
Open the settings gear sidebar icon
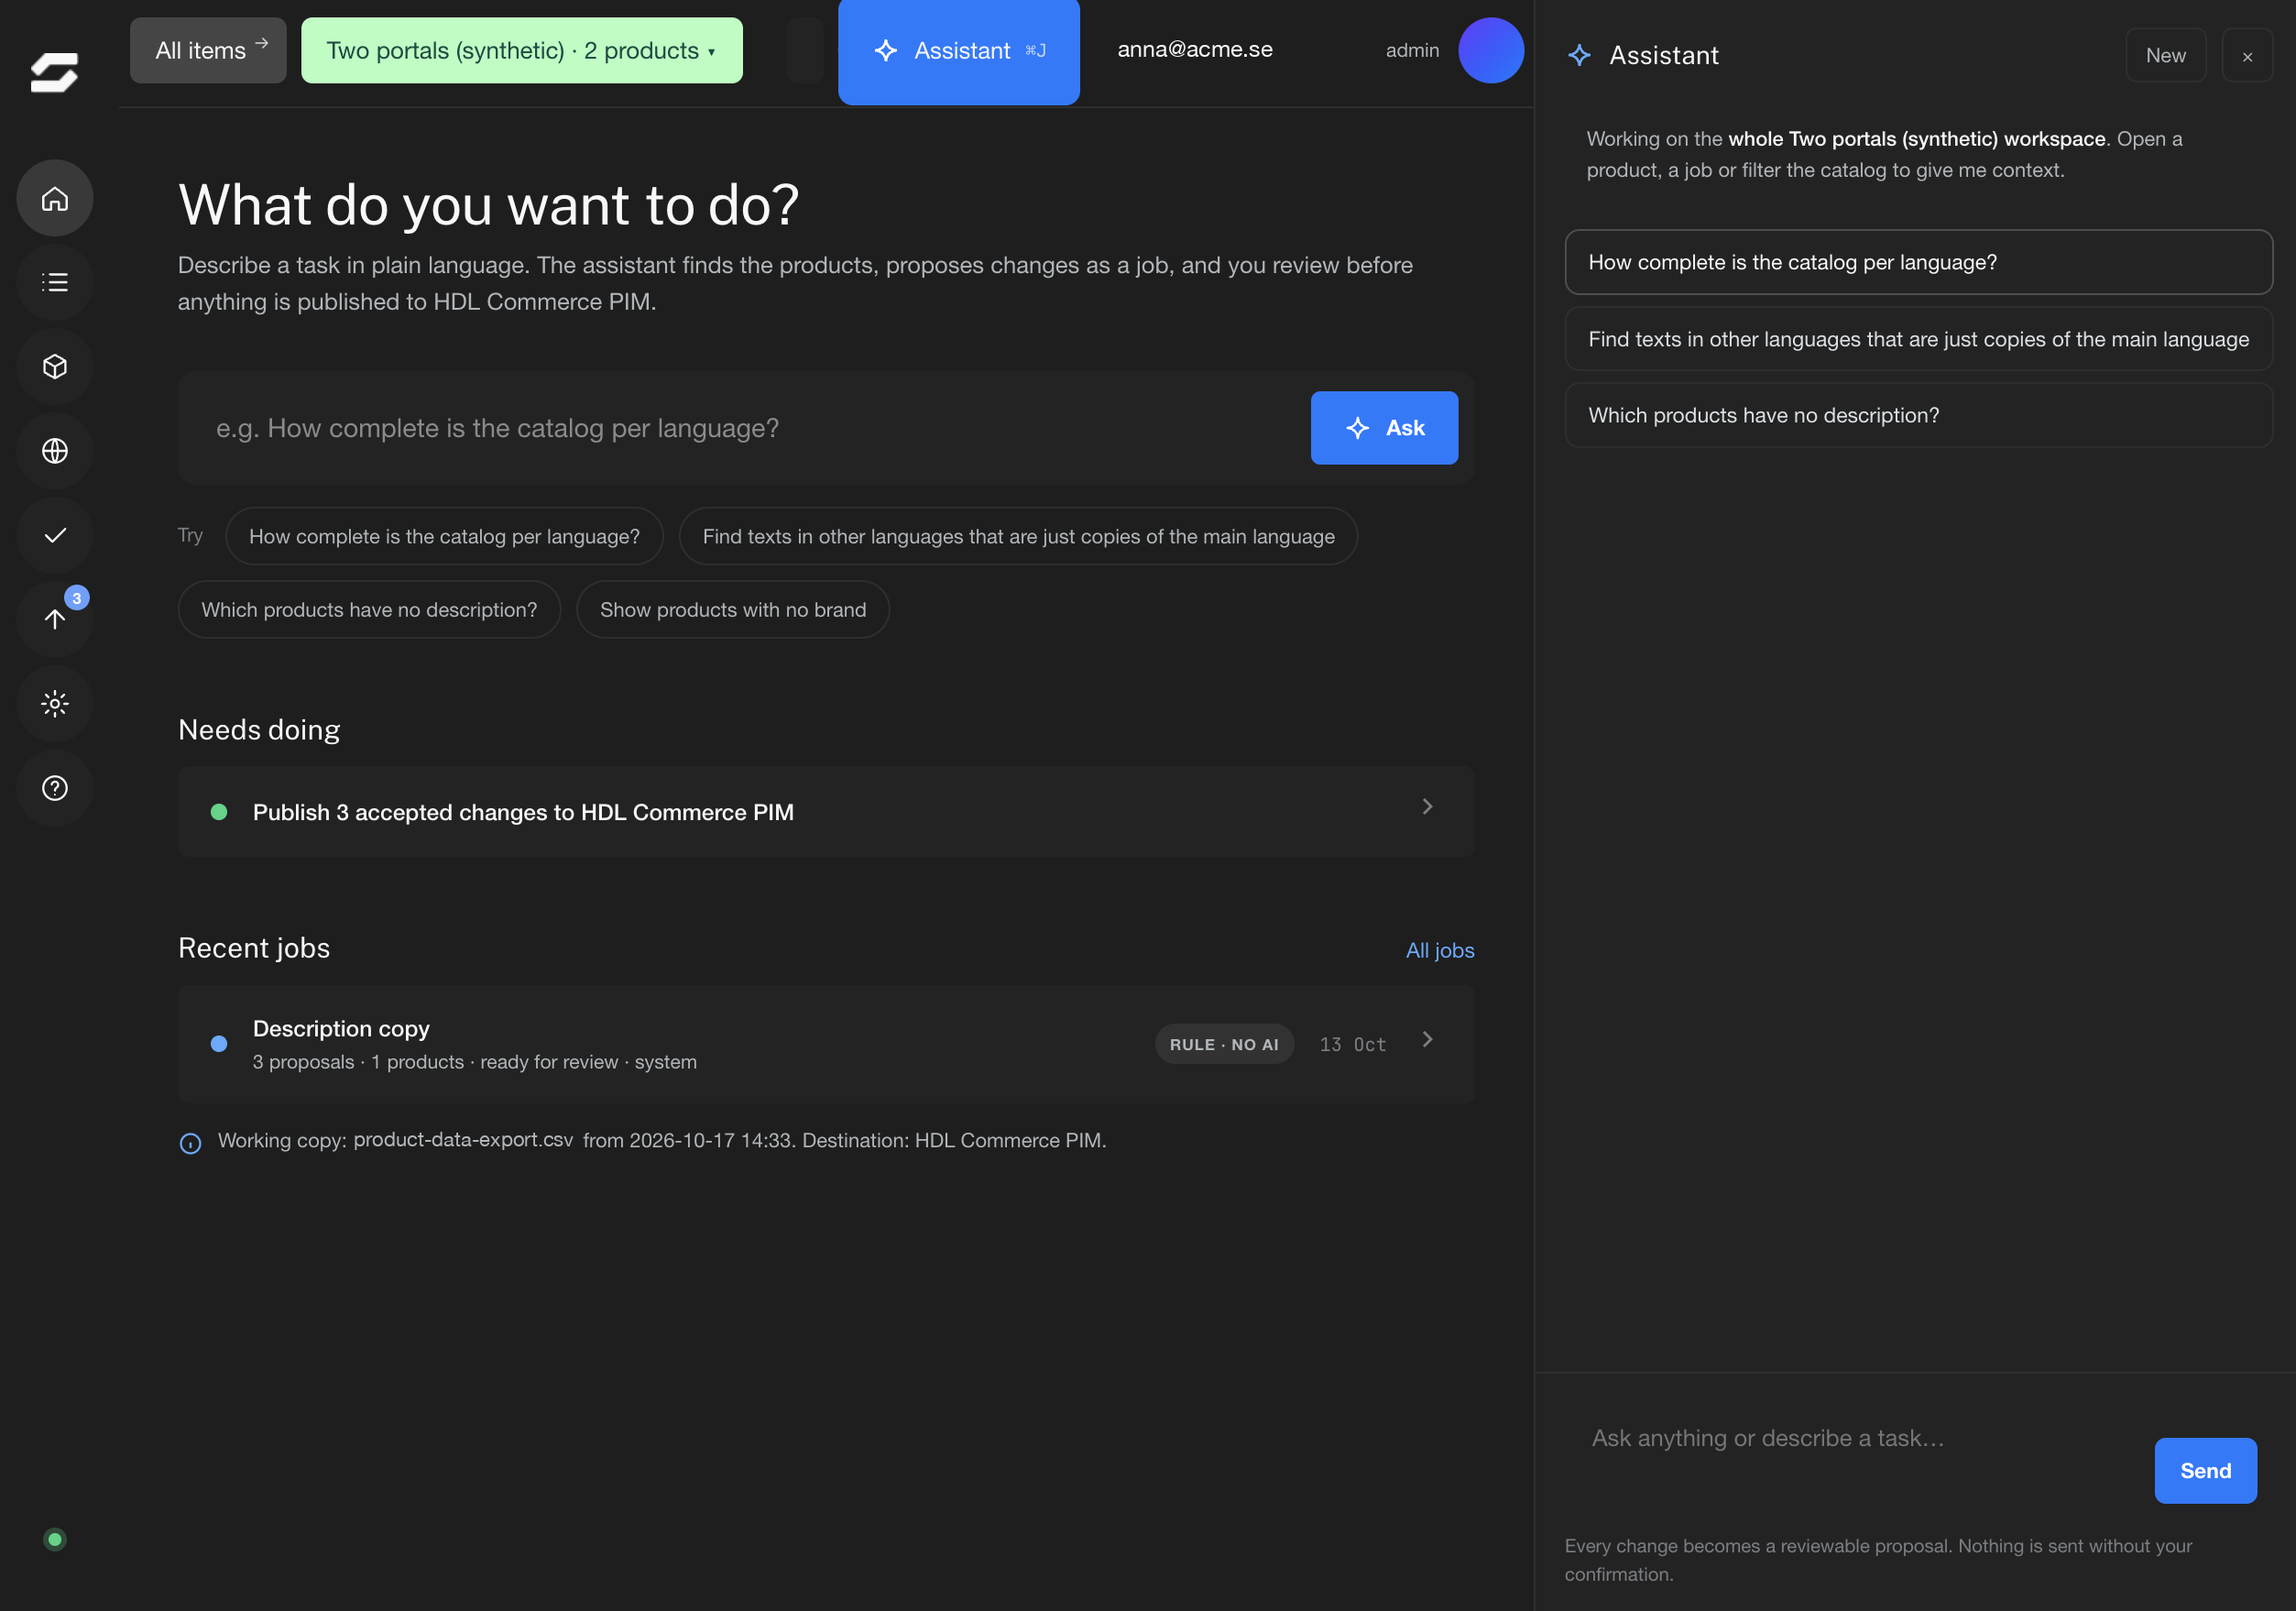pos(55,704)
